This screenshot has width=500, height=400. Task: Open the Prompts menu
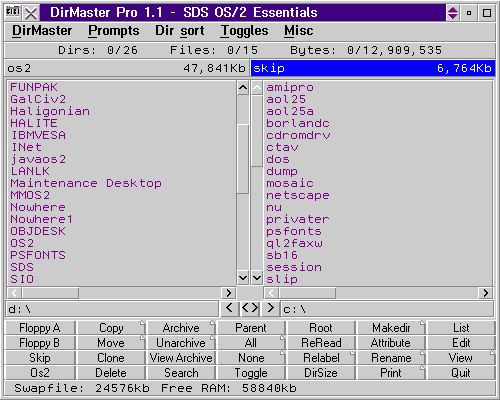coord(114,31)
